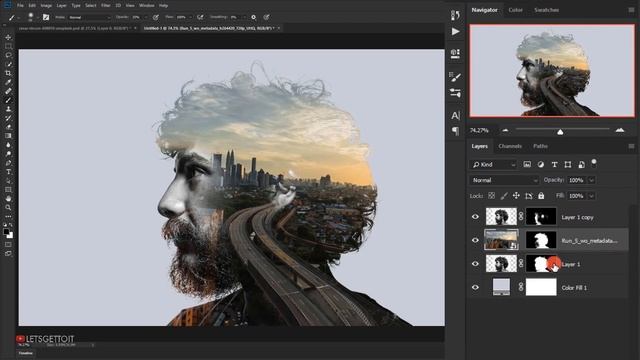Select the Move tool
The height and width of the screenshot is (360, 640).
coord(8,38)
